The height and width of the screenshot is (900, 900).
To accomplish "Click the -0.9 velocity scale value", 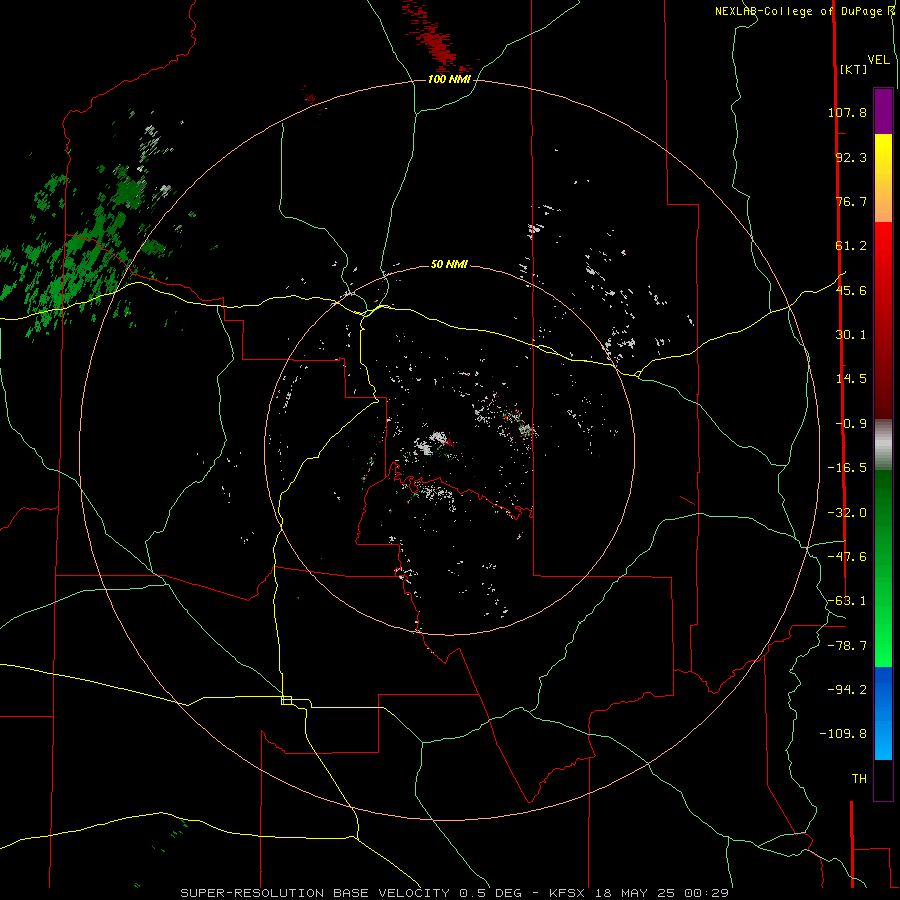I will [x=851, y=424].
